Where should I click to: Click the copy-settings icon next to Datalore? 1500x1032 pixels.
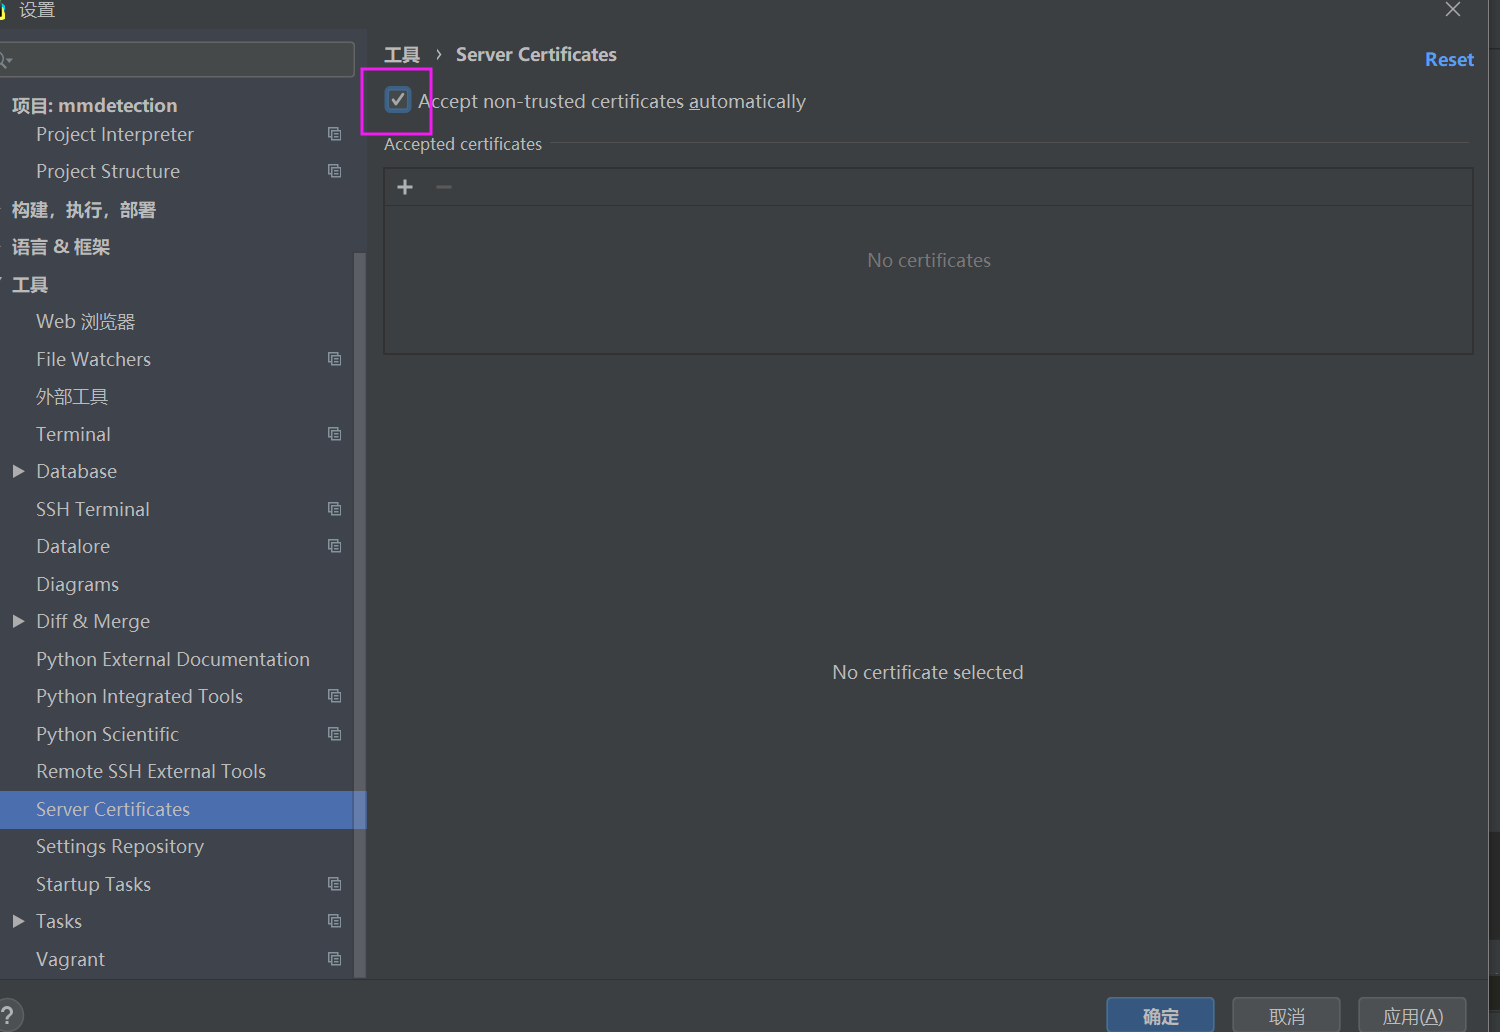point(334,545)
